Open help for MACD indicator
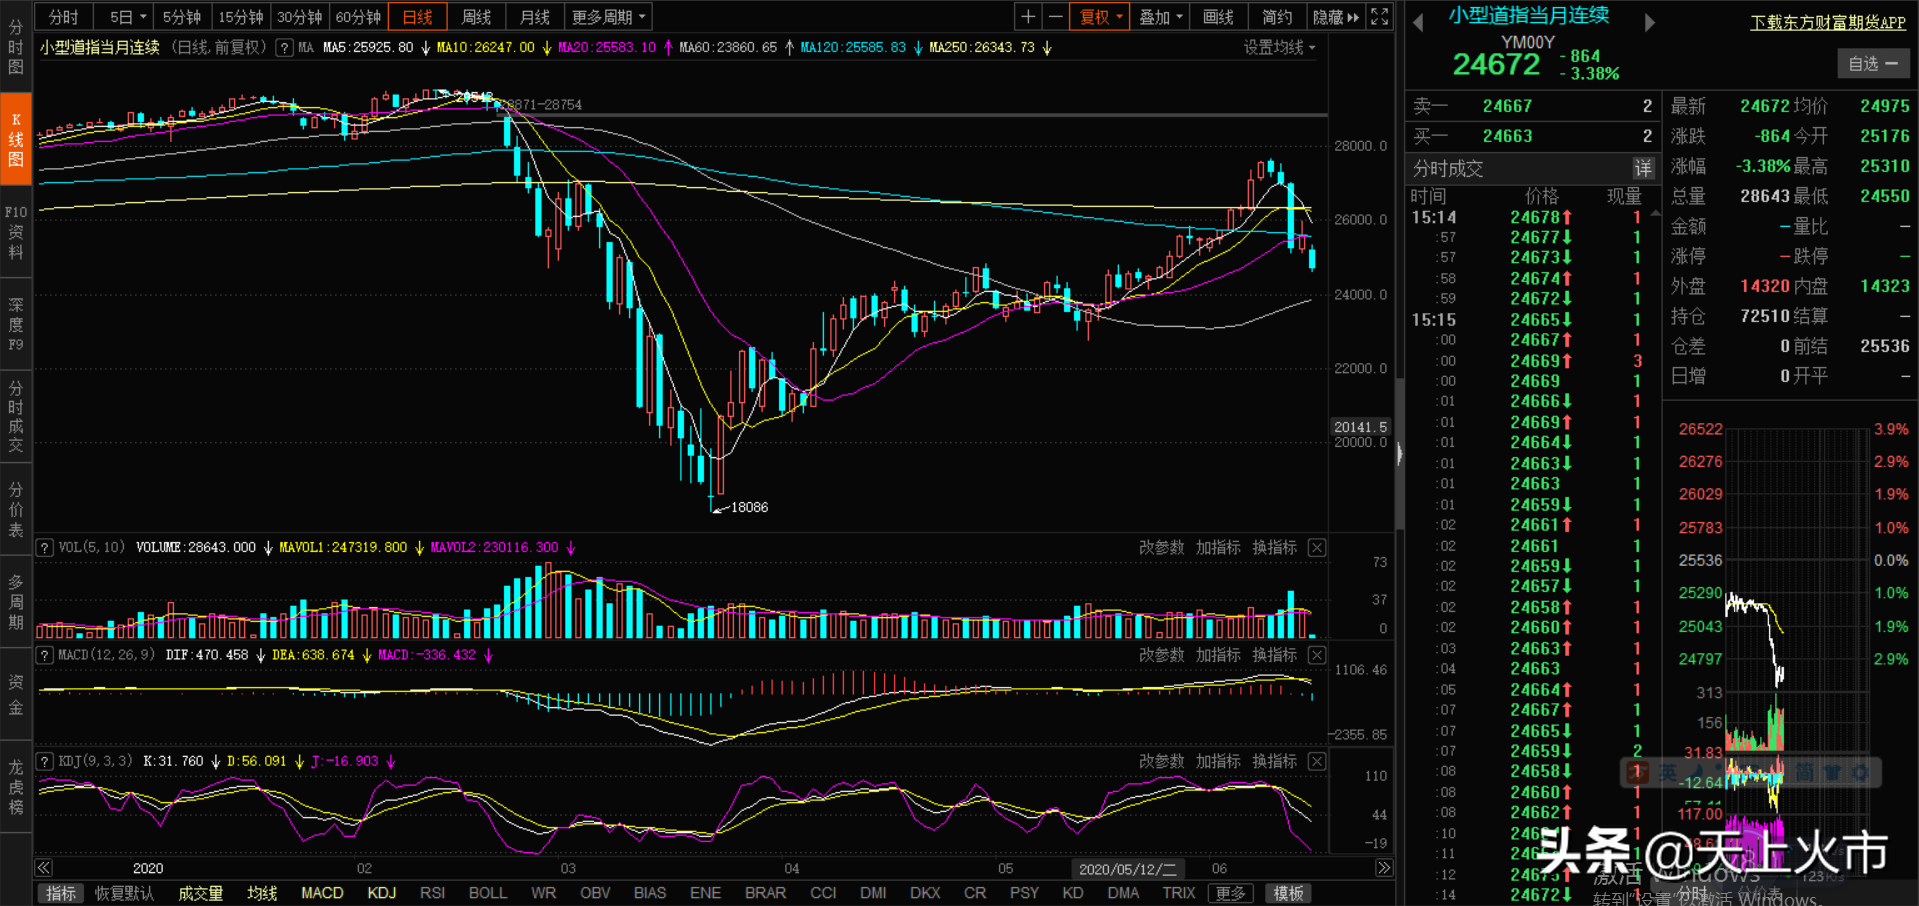 [x=45, y=655]
